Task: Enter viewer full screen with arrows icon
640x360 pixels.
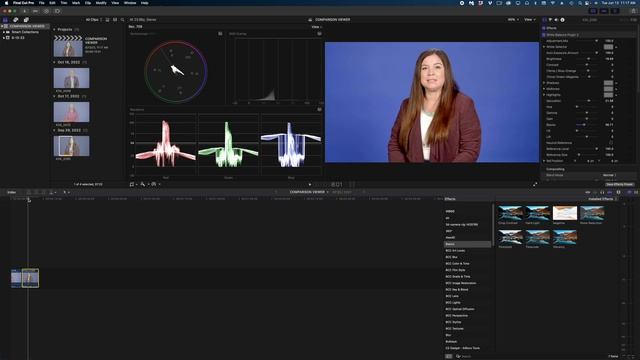Action: tap(535, 184)
